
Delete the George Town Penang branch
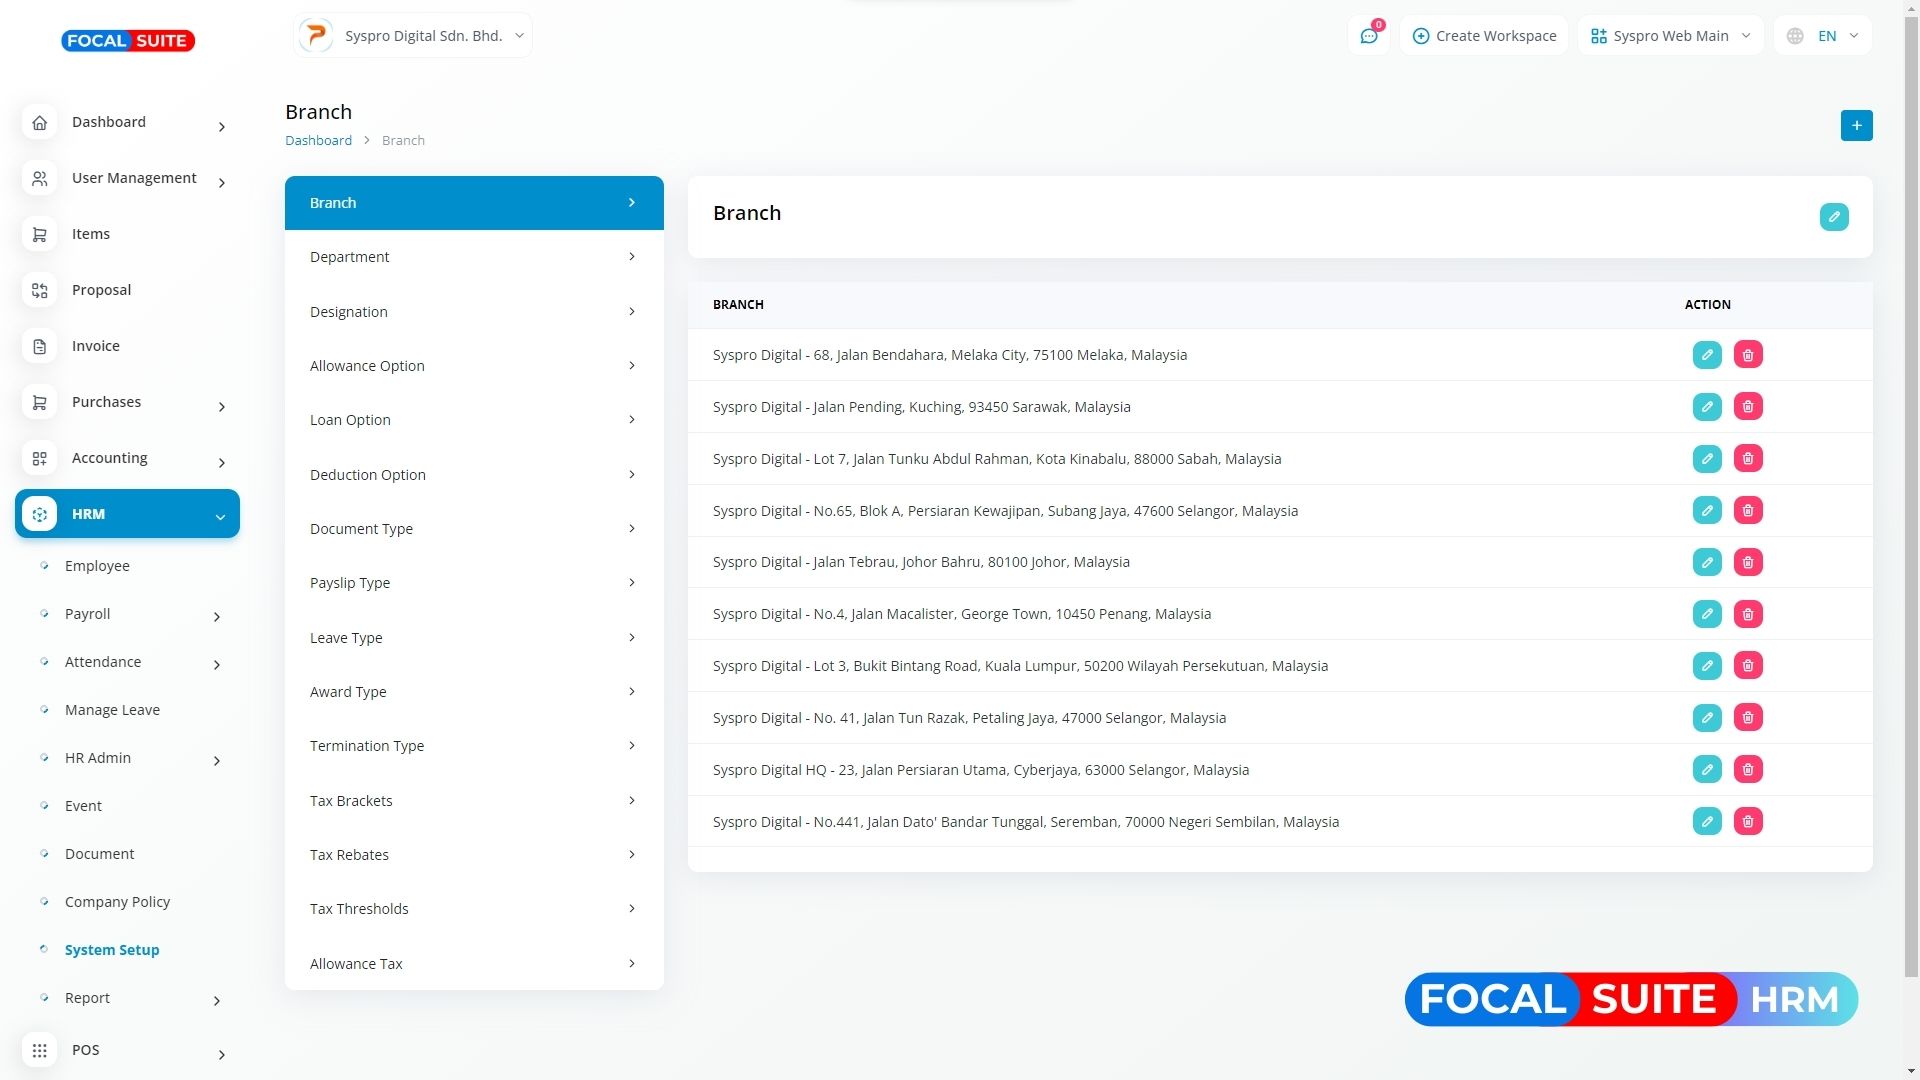pyautogui.click(x=1748, y=614)
